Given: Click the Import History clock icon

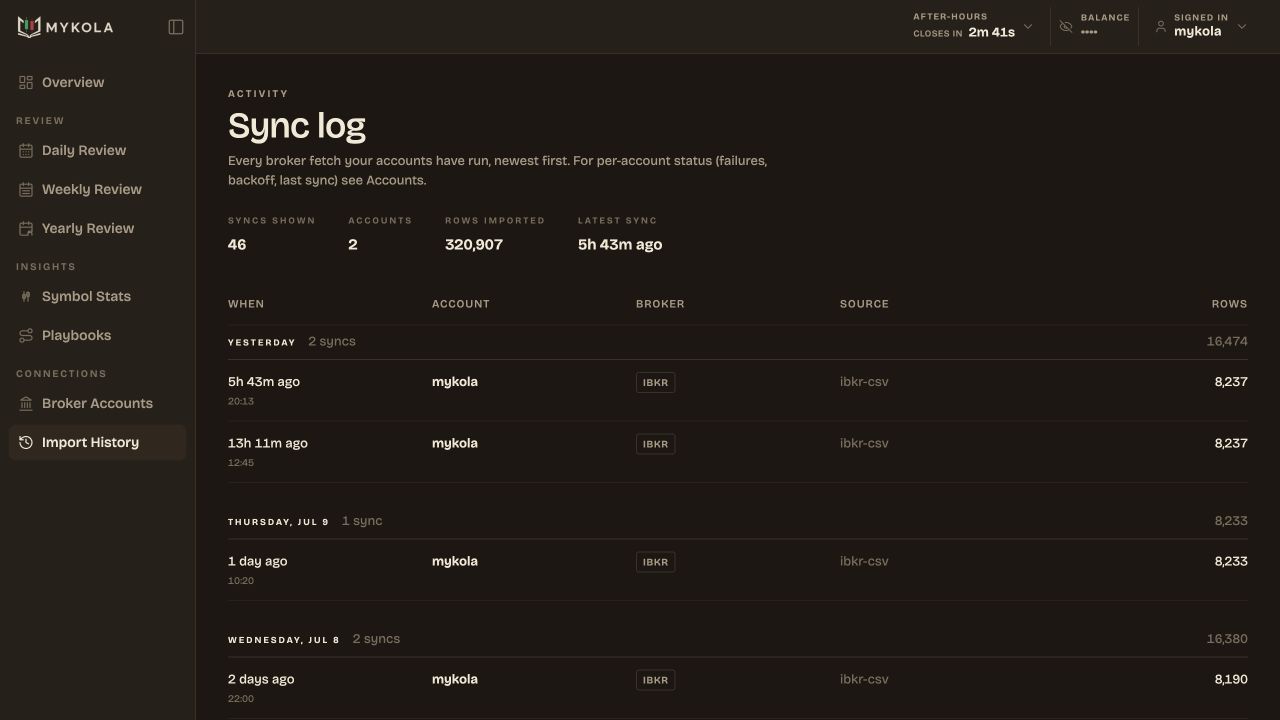Looking at the screenshot, I should click(26, 442).
